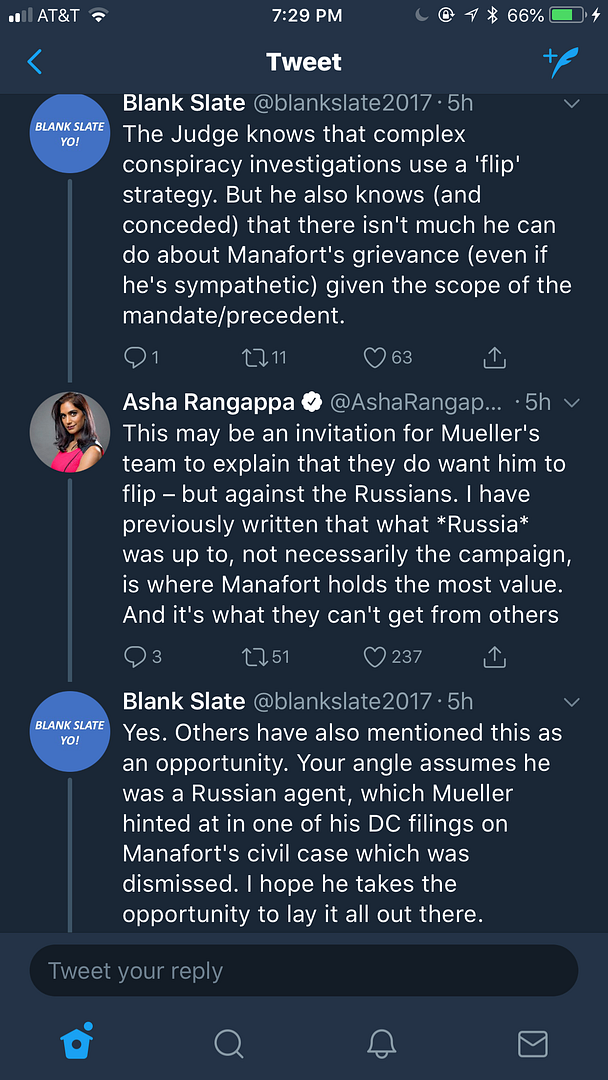Compose a new tweet with feather icon
608x1080 pixels.
pyautogui.click(x=561, y=62)
